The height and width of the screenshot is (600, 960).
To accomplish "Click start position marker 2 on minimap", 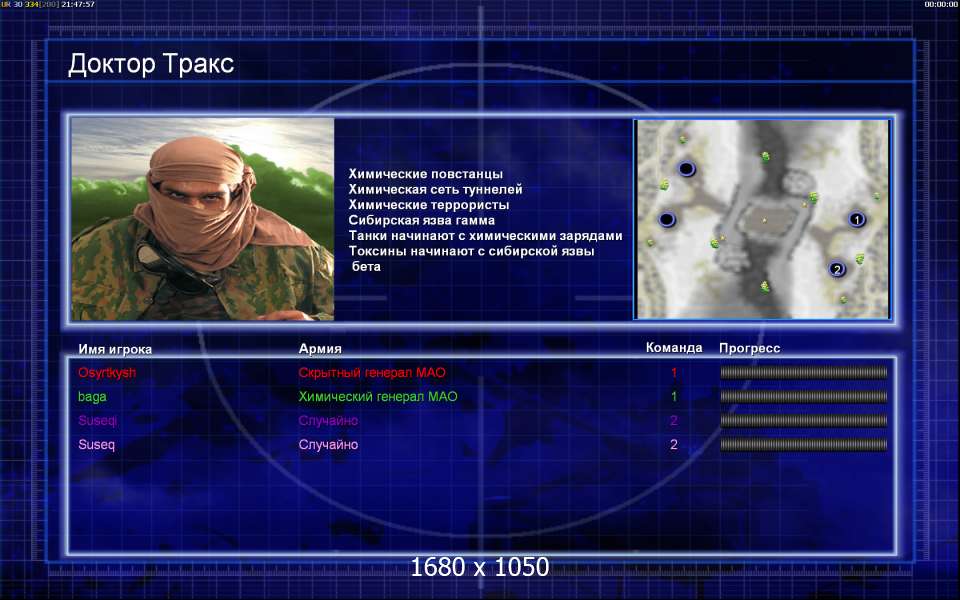I will coord(837,269).
